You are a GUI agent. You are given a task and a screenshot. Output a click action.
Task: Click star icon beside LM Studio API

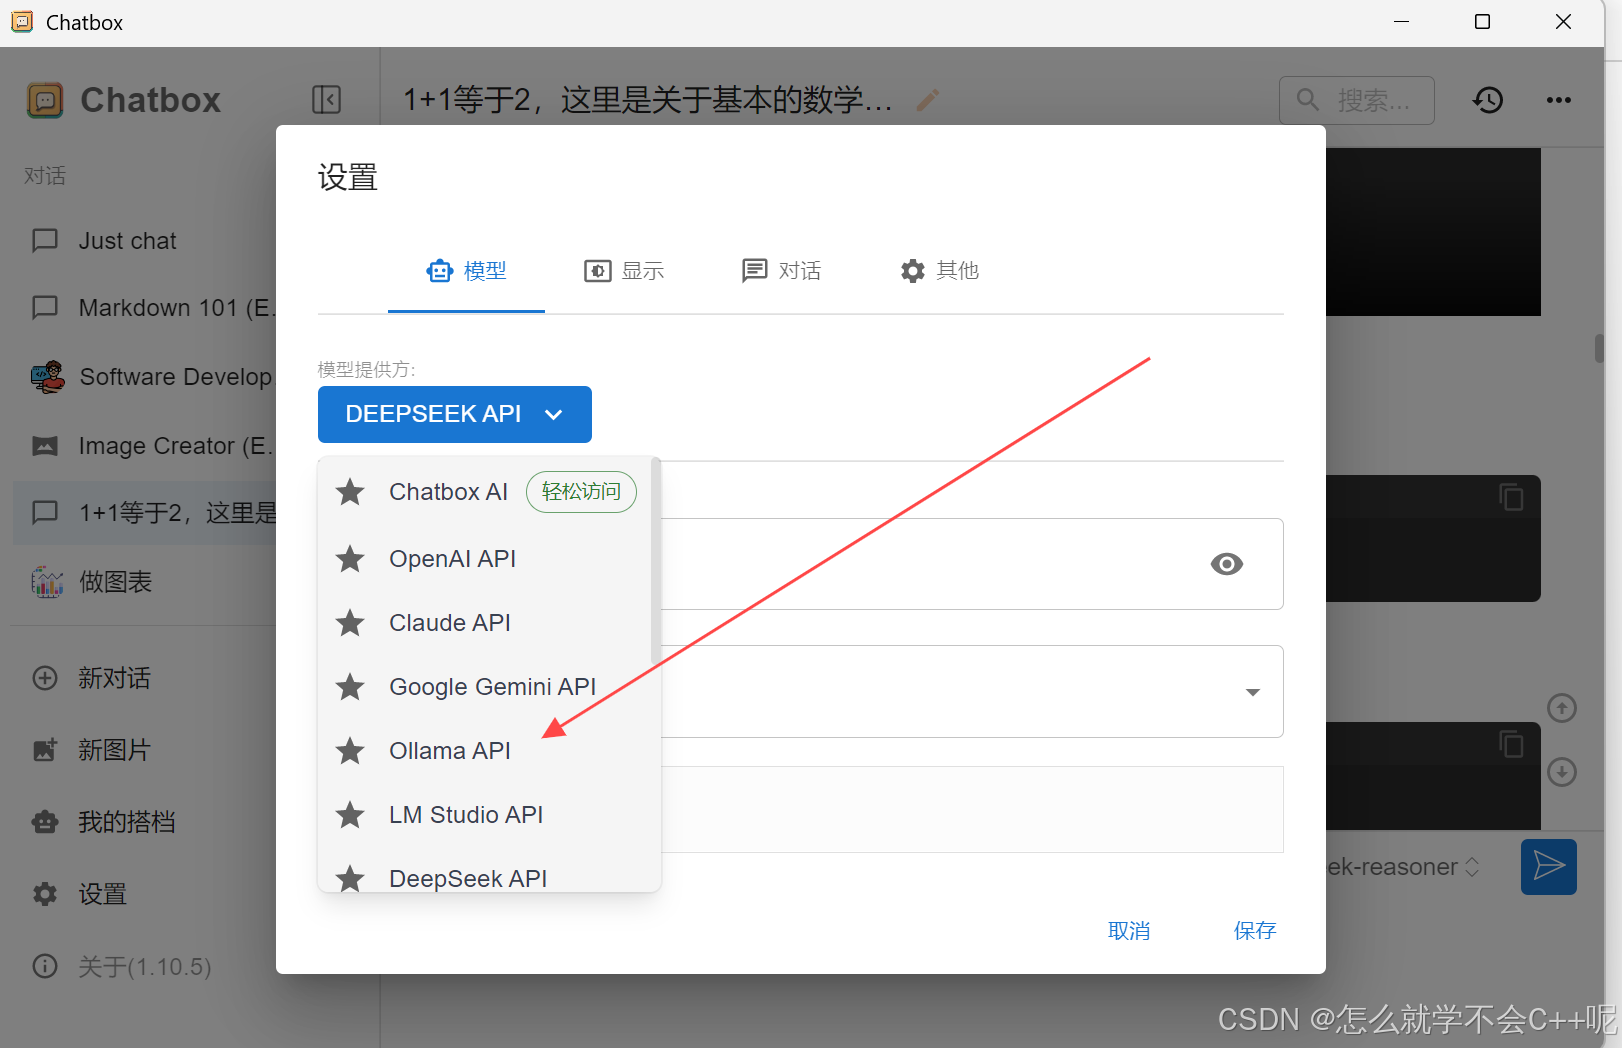coord(350,815)
